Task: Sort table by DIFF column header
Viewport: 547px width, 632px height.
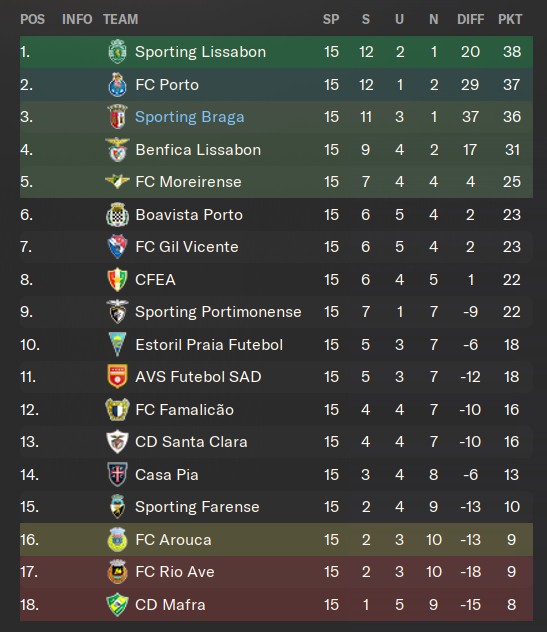Action: (470, 19)
